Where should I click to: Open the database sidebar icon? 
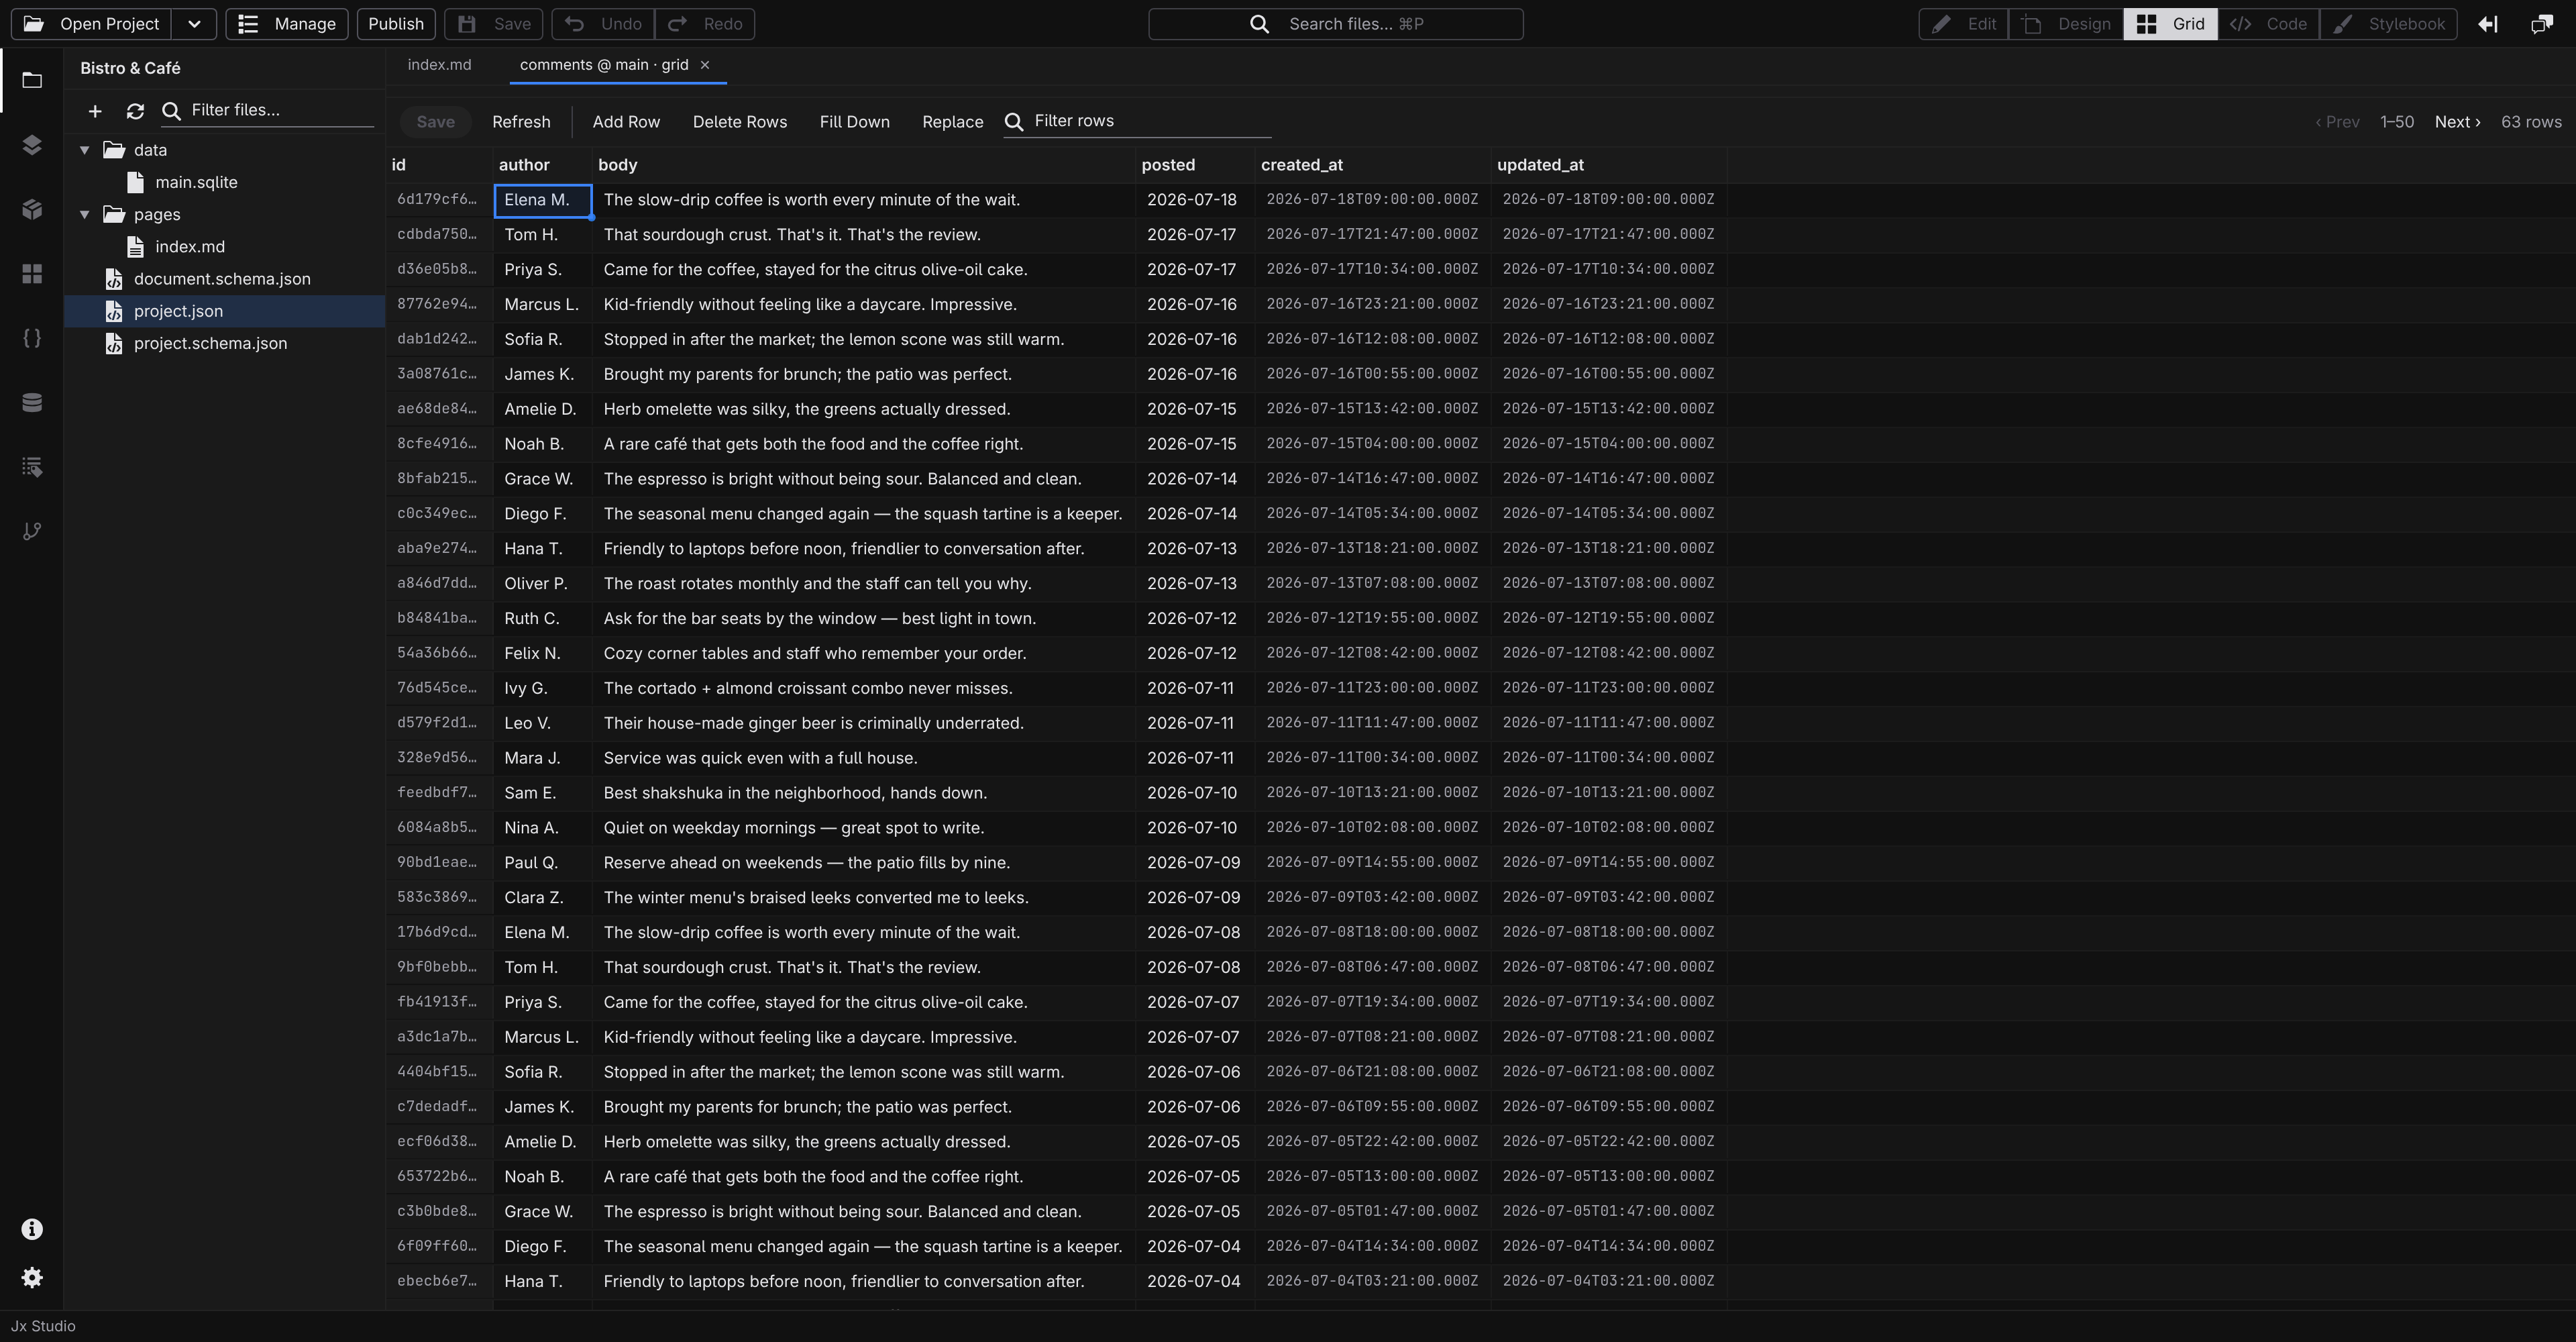(32, 402)
